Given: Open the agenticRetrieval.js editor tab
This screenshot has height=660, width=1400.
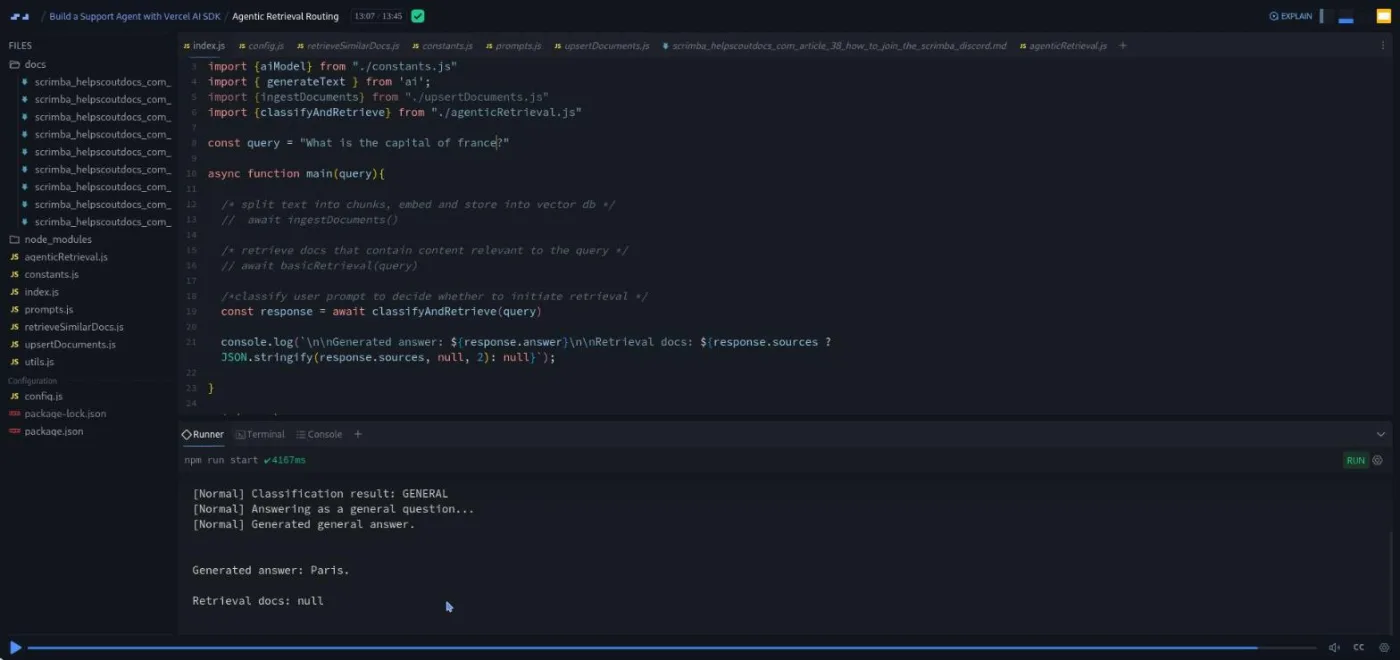Looking at the screenshot, I should (1062, 46).
